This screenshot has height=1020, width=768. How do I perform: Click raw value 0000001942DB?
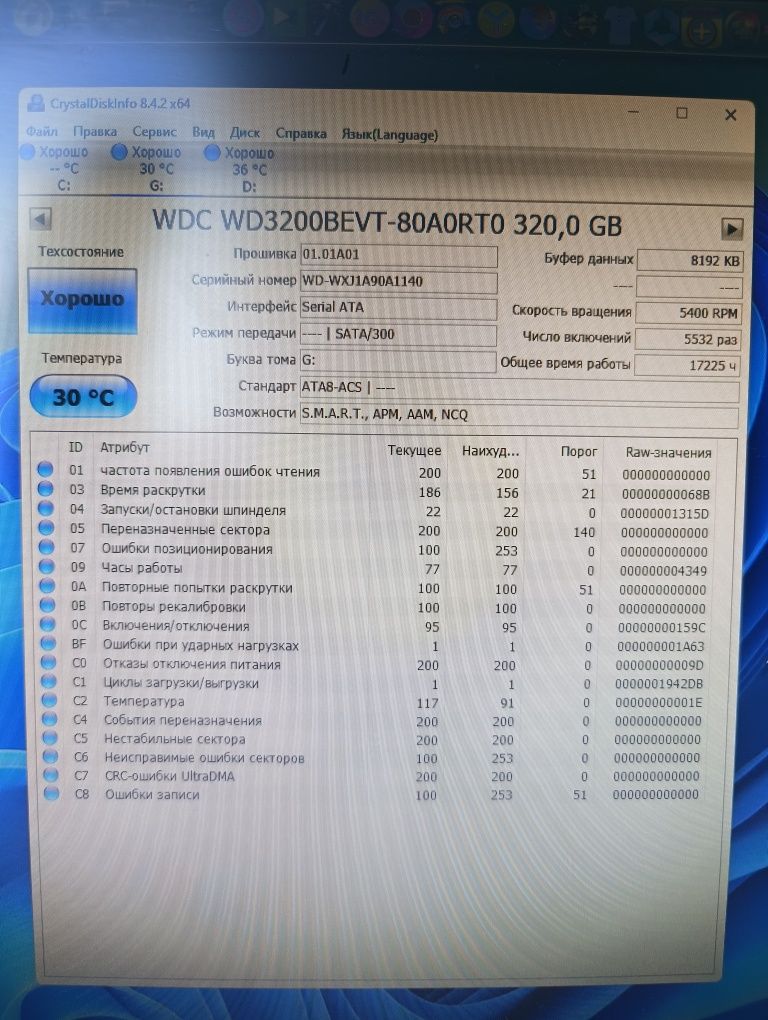(x=659, y=684)
